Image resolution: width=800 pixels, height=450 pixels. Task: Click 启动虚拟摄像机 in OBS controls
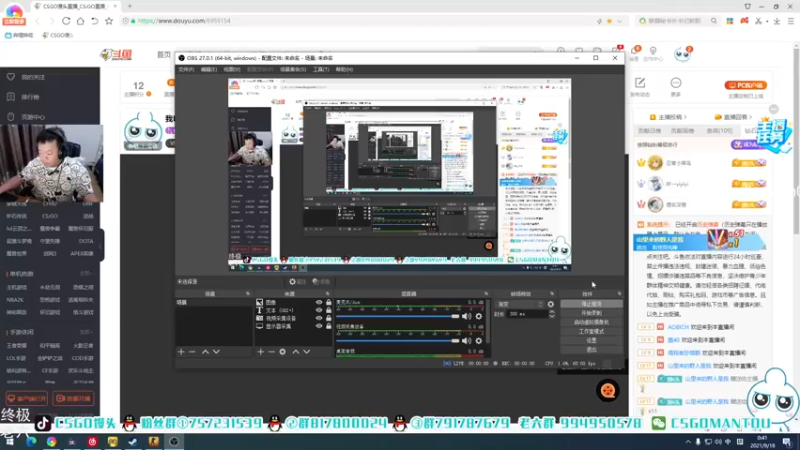point(591,322)
